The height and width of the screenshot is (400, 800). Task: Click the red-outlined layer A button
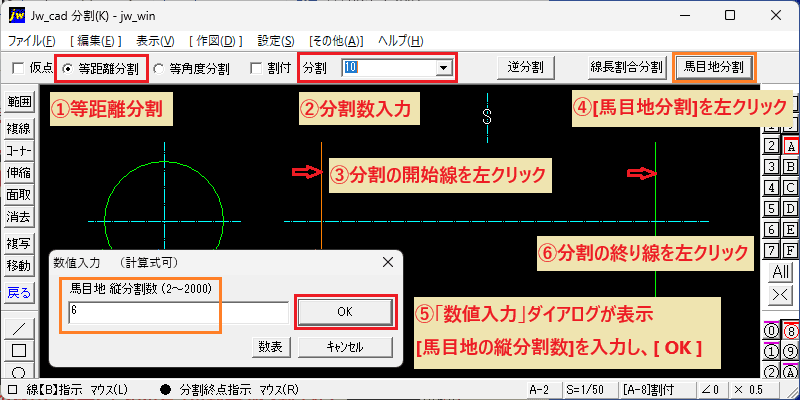(791, 146)
